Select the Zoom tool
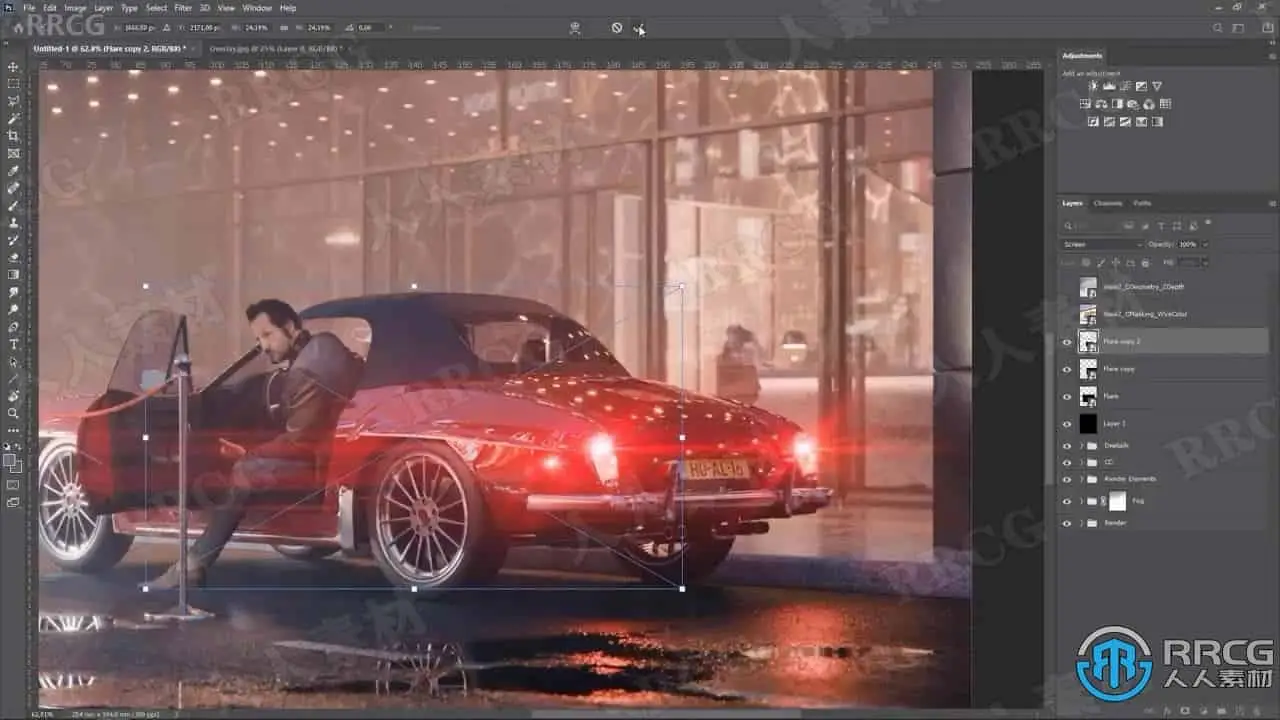 pos(13,413)
